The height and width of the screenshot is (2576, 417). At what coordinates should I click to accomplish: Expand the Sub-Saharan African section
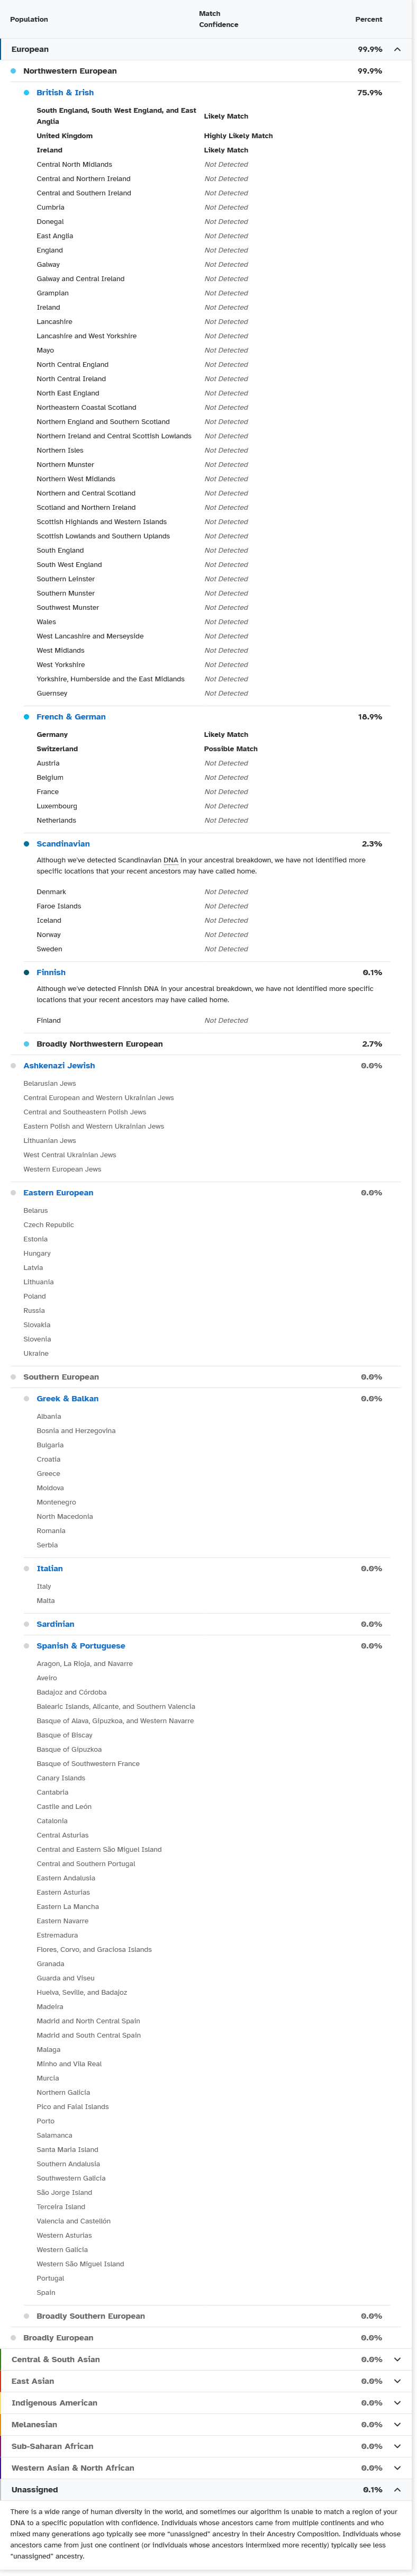tap(397, 2446)
